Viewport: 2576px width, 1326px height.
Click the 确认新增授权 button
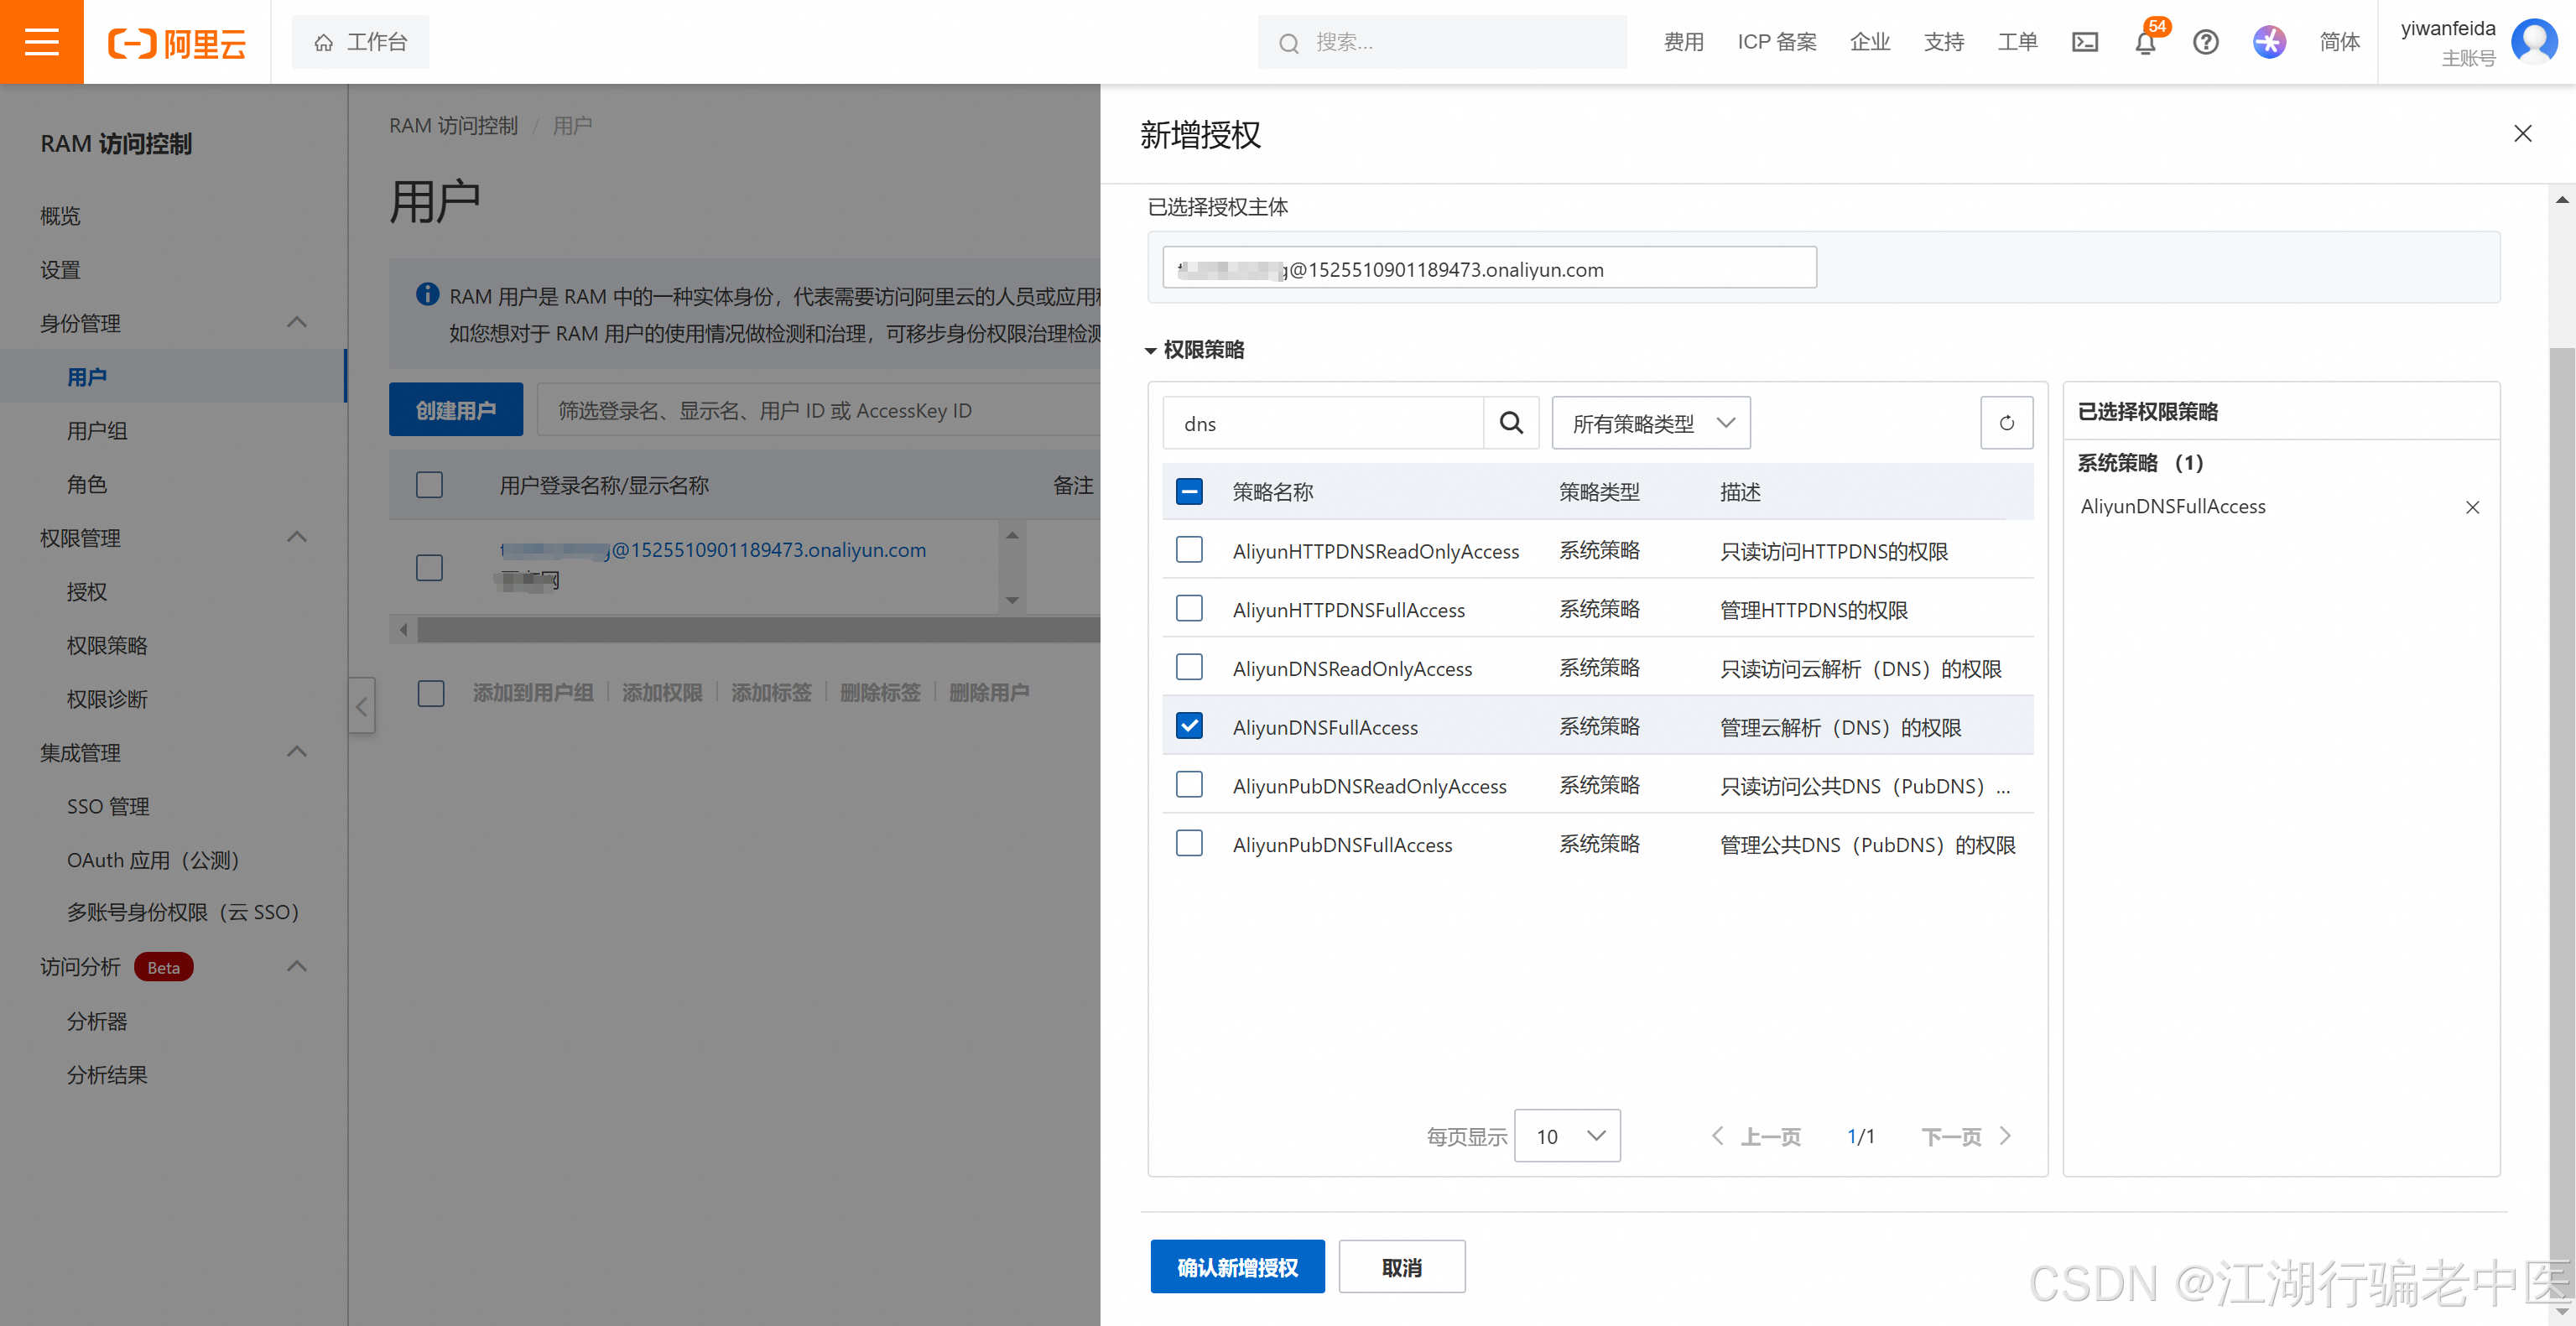[x=1237, y=1267]
